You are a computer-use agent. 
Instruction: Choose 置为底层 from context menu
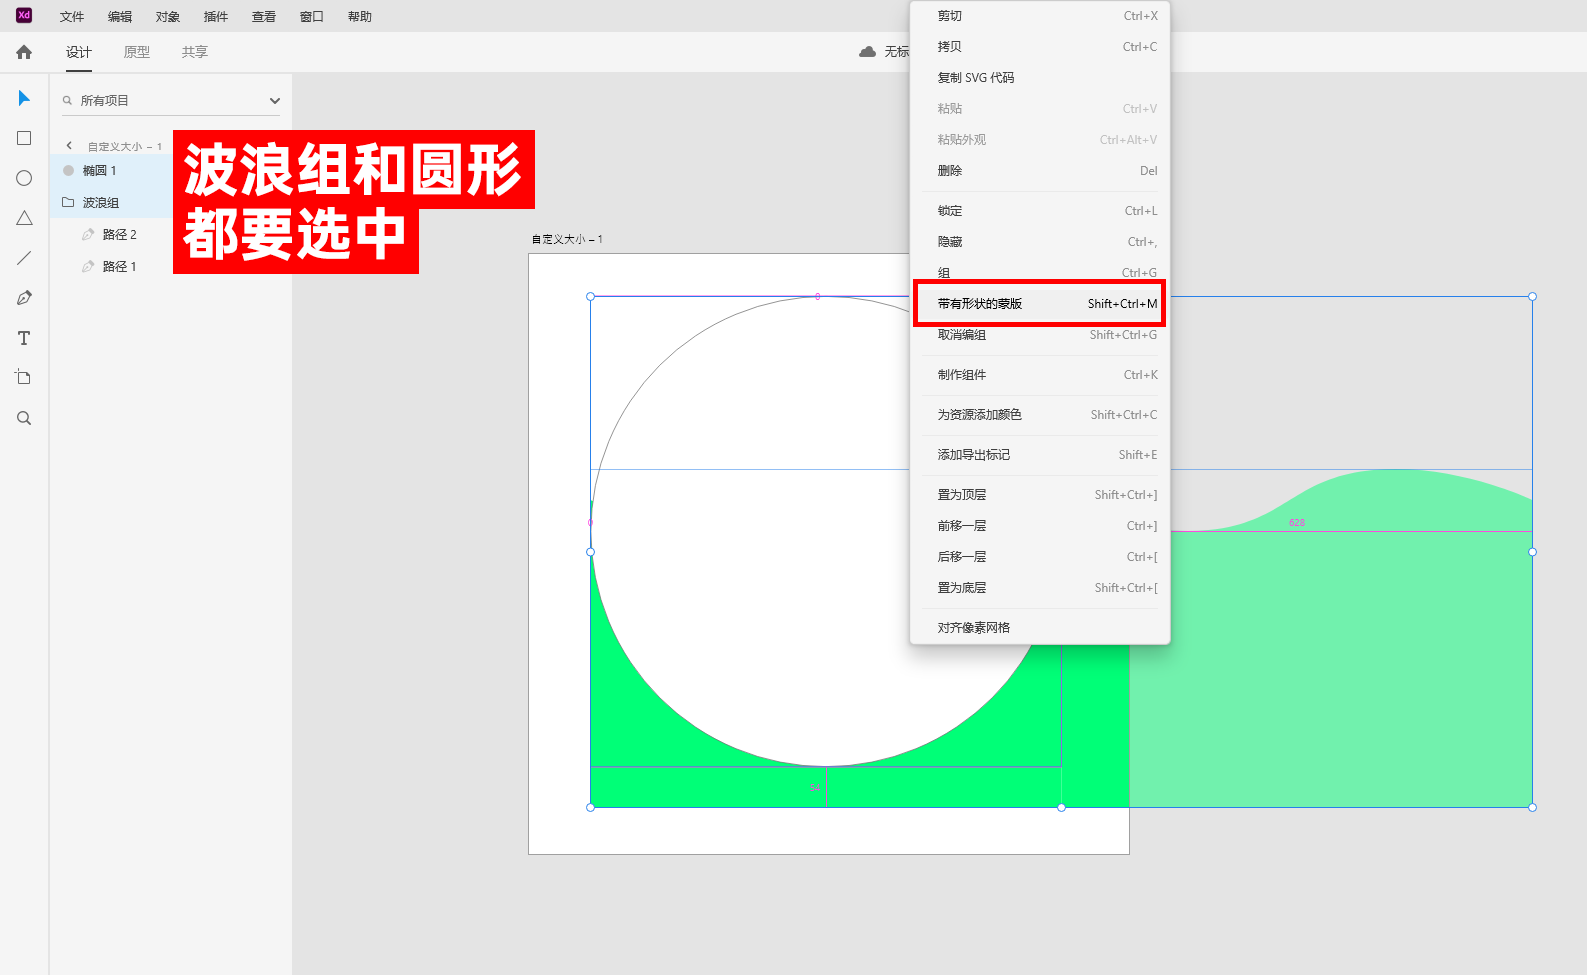1040,588
